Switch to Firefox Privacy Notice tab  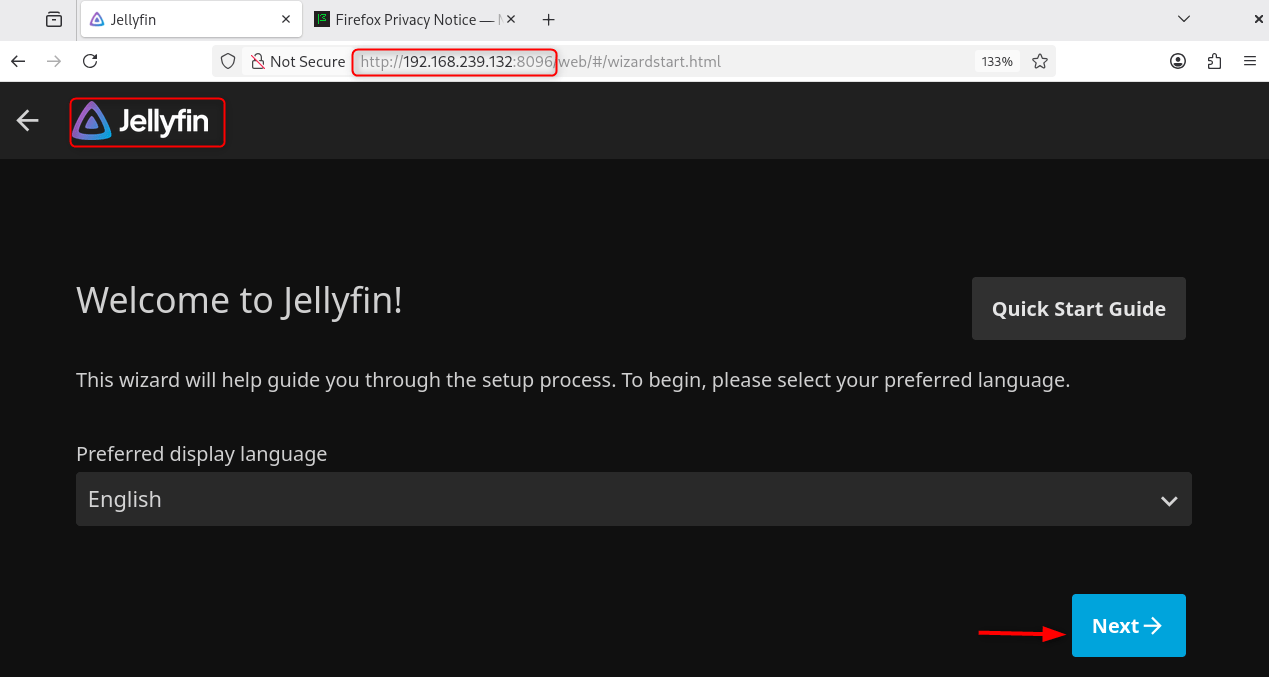tap(408, 19)
